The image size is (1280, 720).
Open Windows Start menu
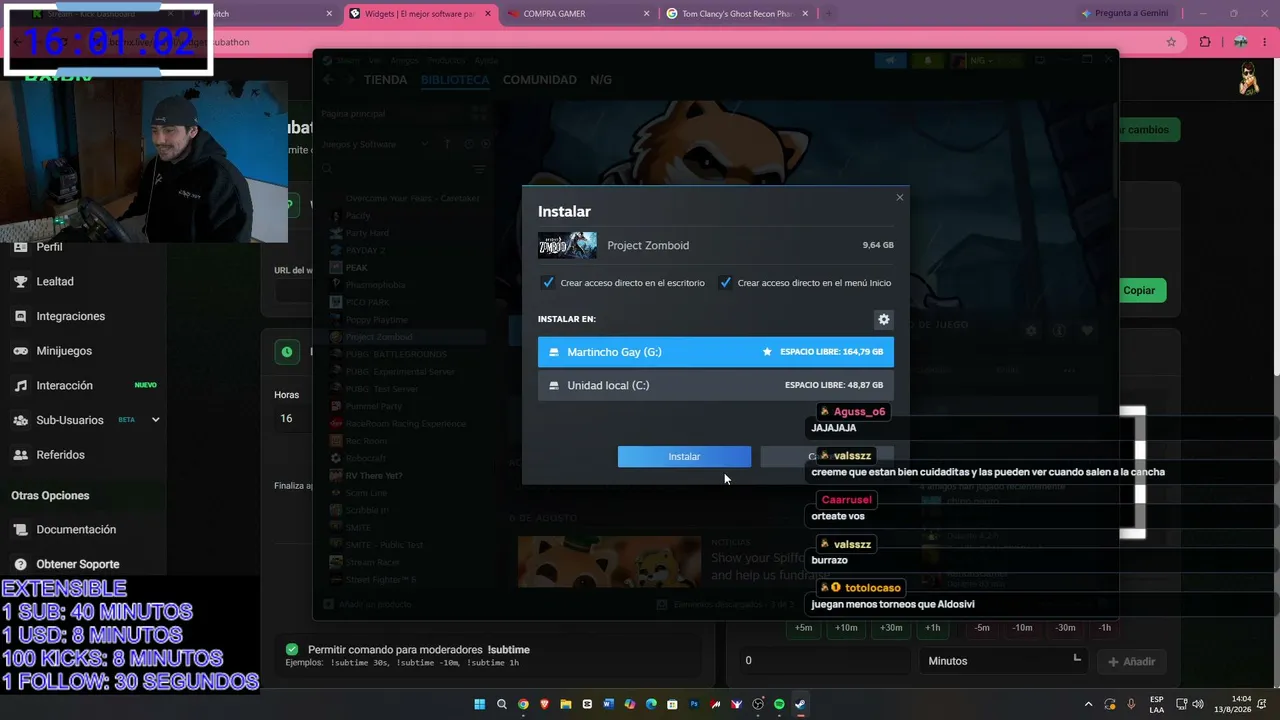(480, 704)
